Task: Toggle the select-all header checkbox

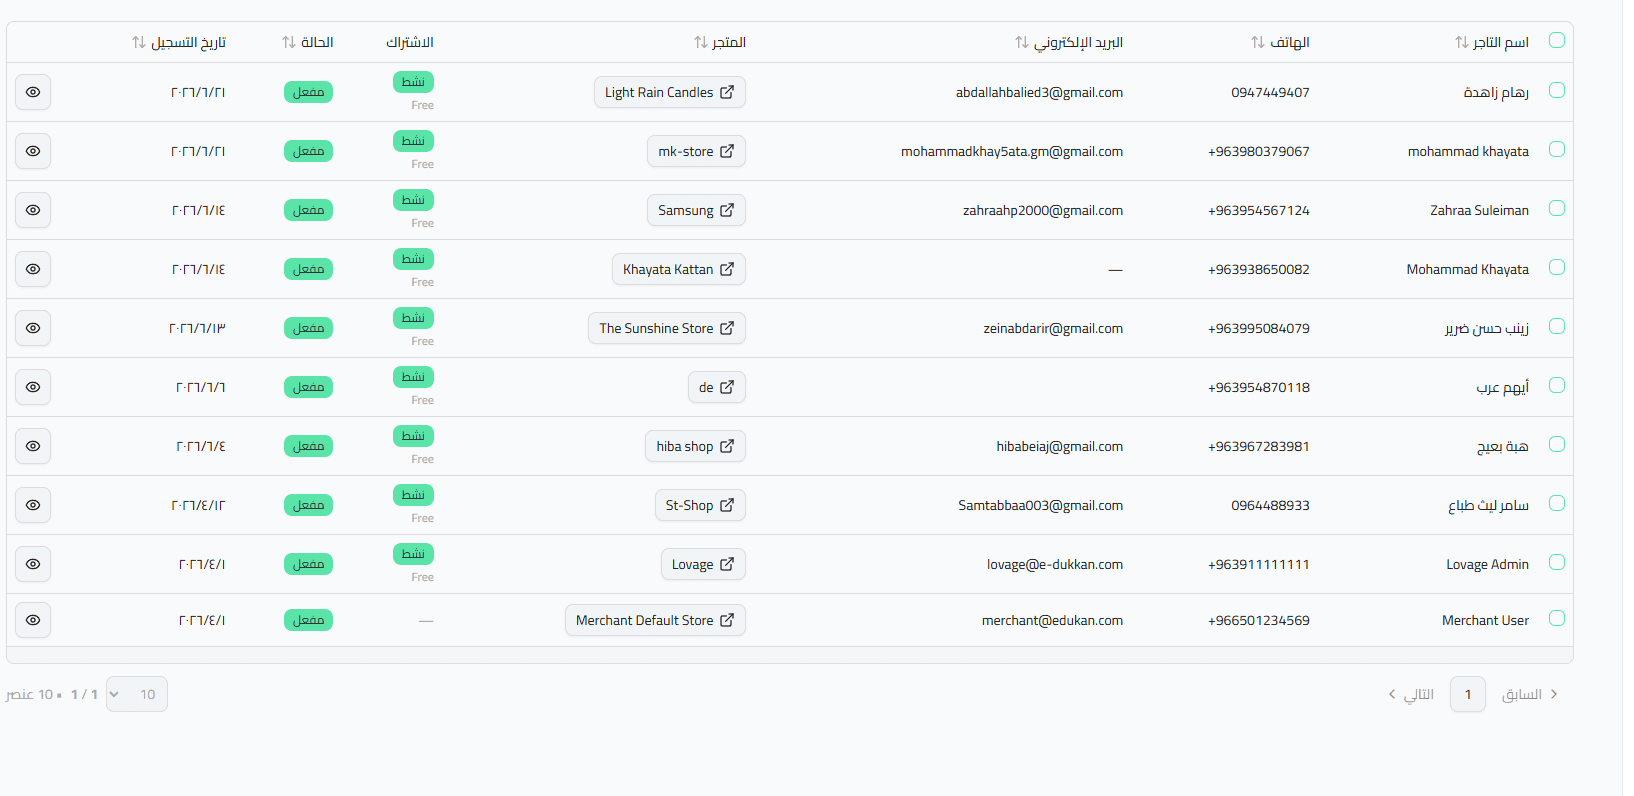Action: coord(1557,40)
